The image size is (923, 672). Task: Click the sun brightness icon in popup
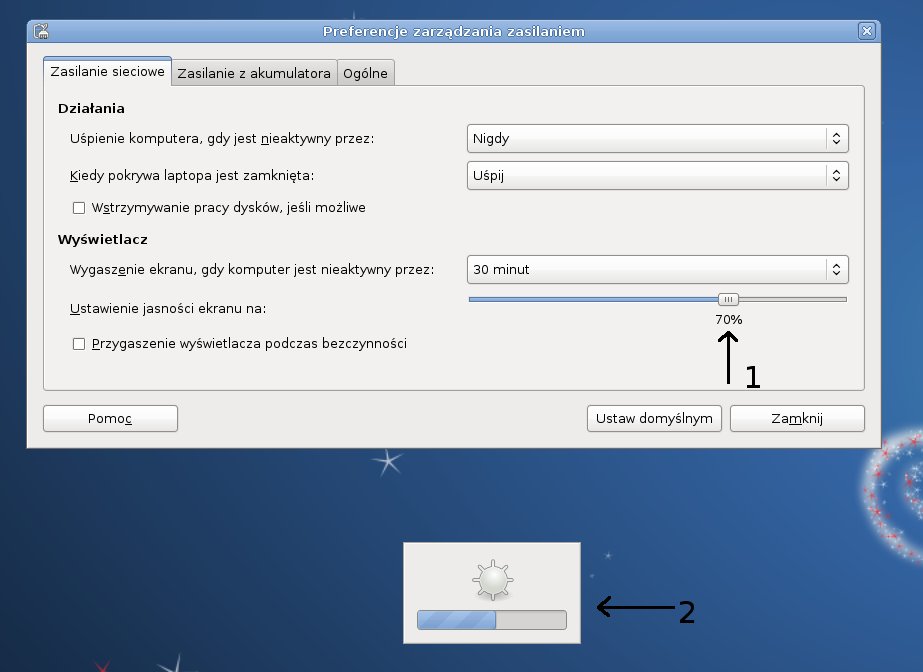491,580
